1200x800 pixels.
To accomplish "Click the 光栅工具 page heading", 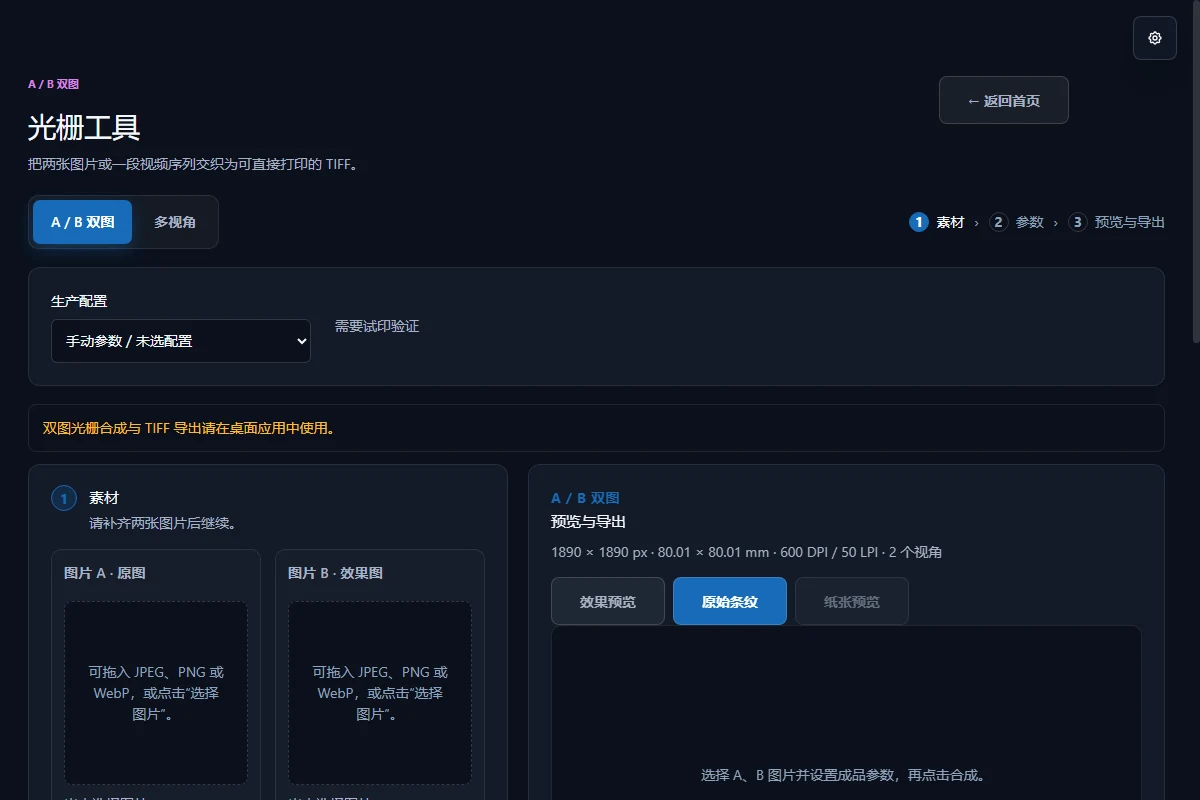I will pyautogui.click(x=84, y=128).
